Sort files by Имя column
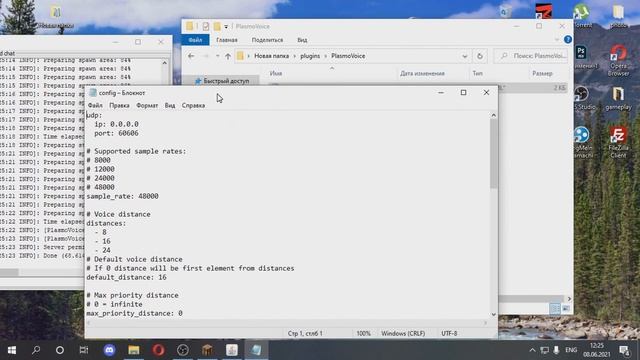640x360 pixels. pyautogui.click(x=276, y=73)
